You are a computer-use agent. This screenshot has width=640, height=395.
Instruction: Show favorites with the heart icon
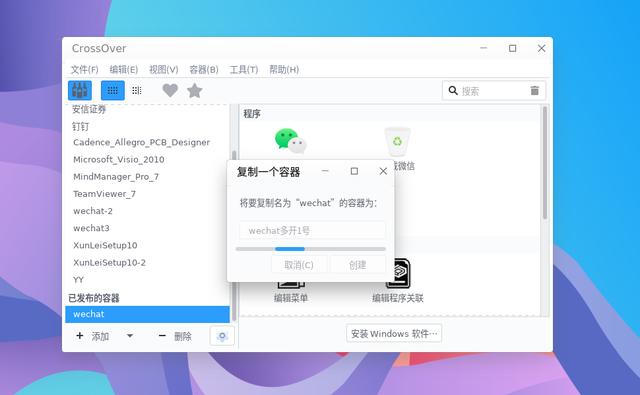tap(170, 90)
